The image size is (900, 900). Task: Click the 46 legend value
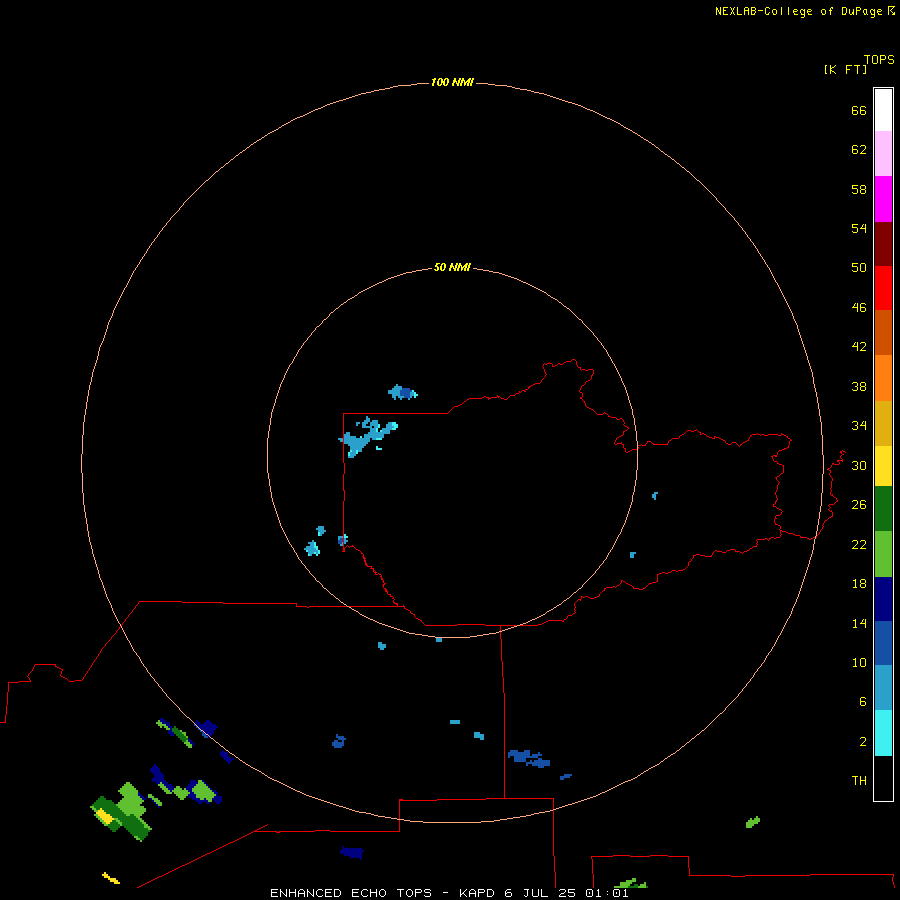coord(859,307)
